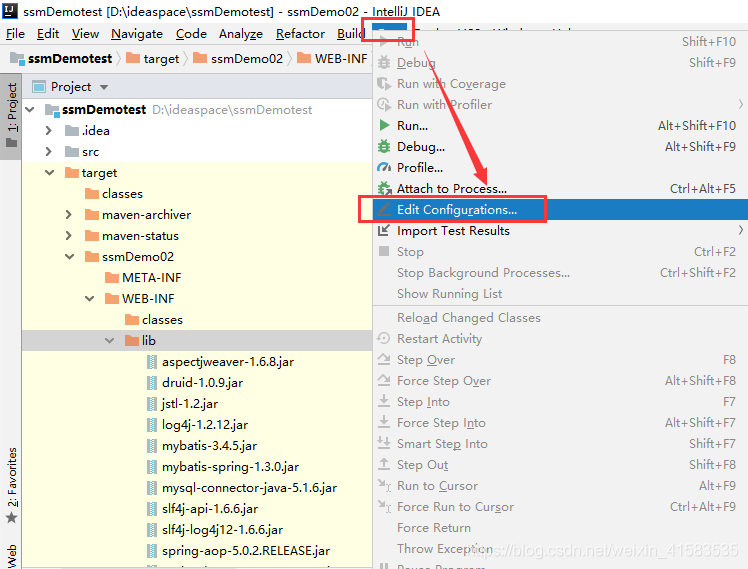
Task: Click the Run to Cursor icon
Action: pos(384,485)
